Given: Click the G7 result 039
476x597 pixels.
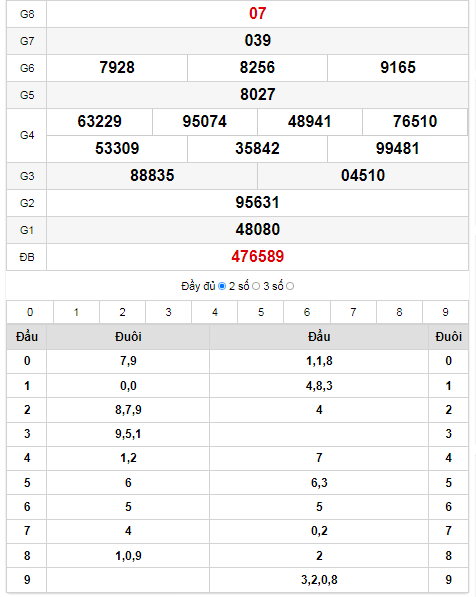Looking at the screenshot, I should [257, 41].
